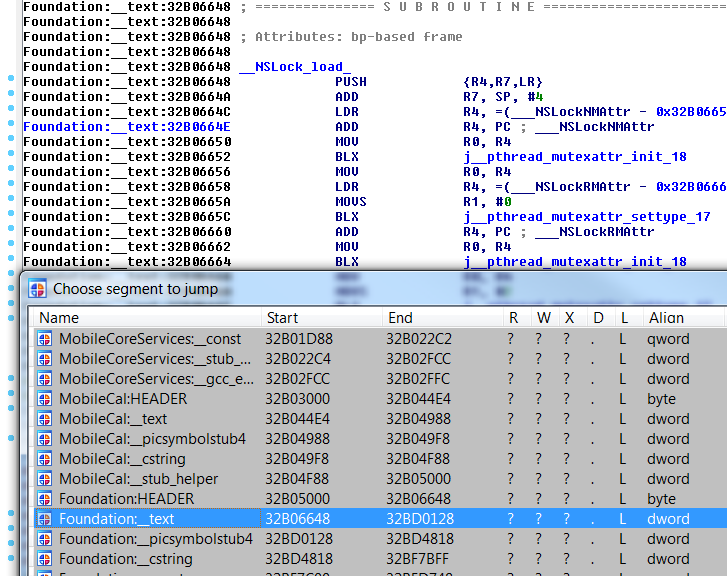Click the D column header
The image size is (727, 576).
(x=601, y=318)
